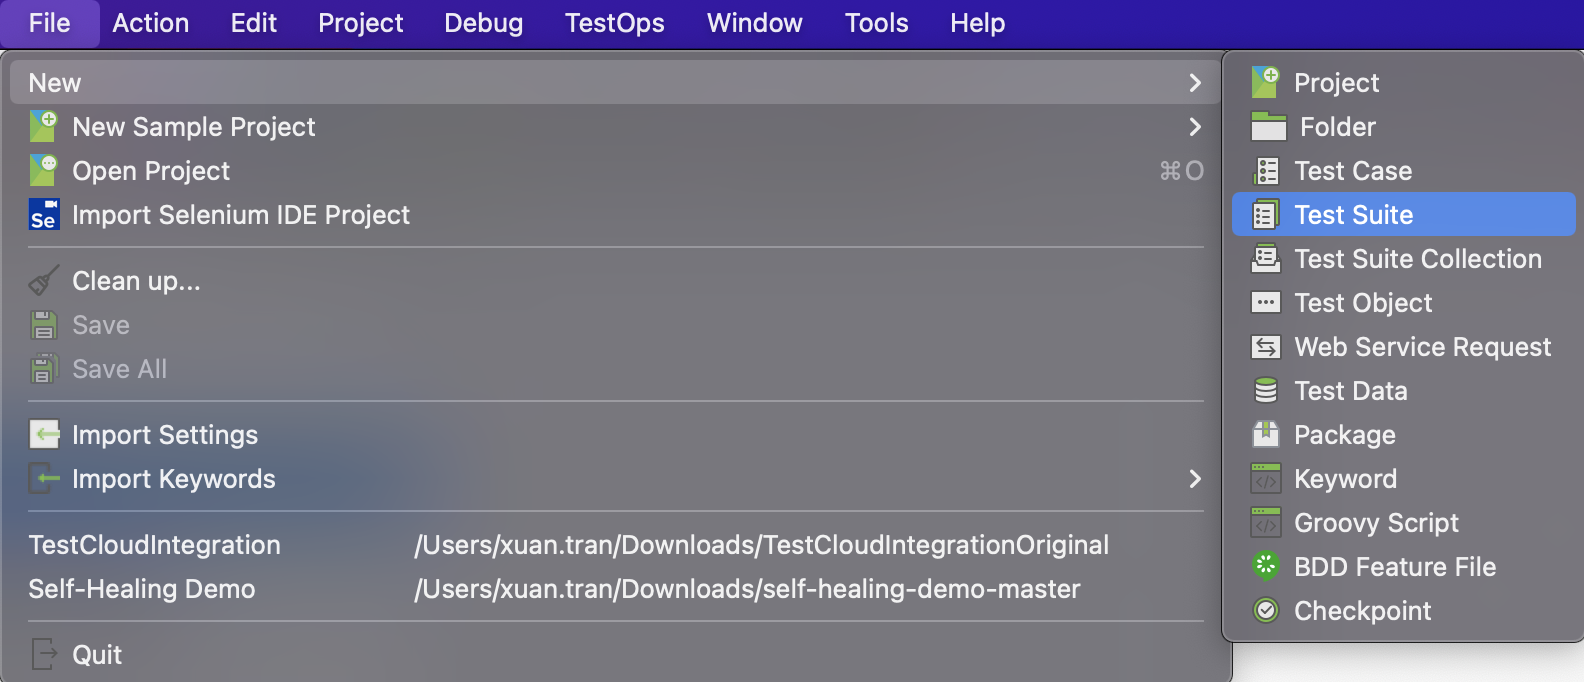
Task: Click the Web Service Request icon
Action: pos(1266,347)
